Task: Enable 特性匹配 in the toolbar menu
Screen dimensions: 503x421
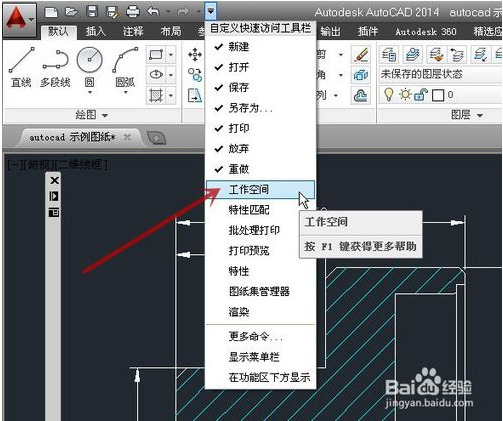Action: tap(260, 210)
